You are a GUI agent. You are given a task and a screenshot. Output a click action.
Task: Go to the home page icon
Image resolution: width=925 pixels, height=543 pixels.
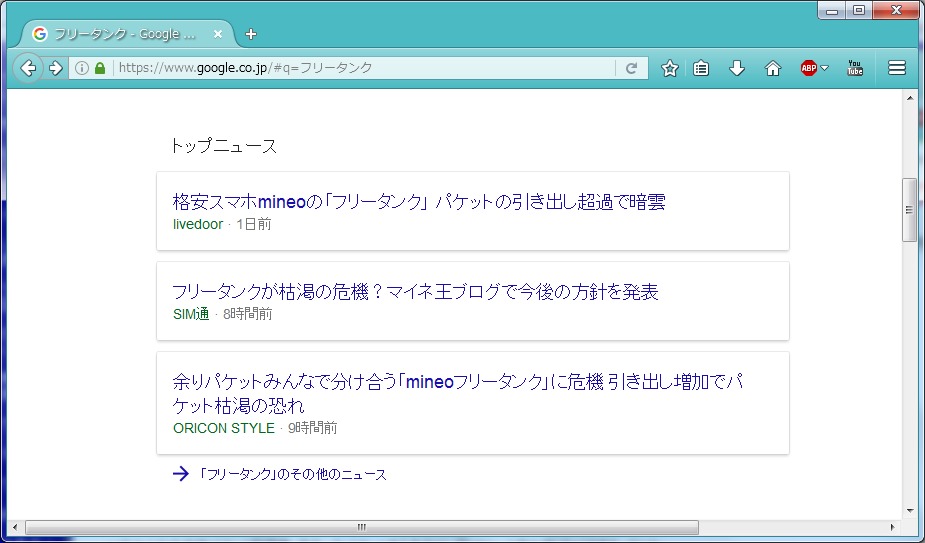772,68
